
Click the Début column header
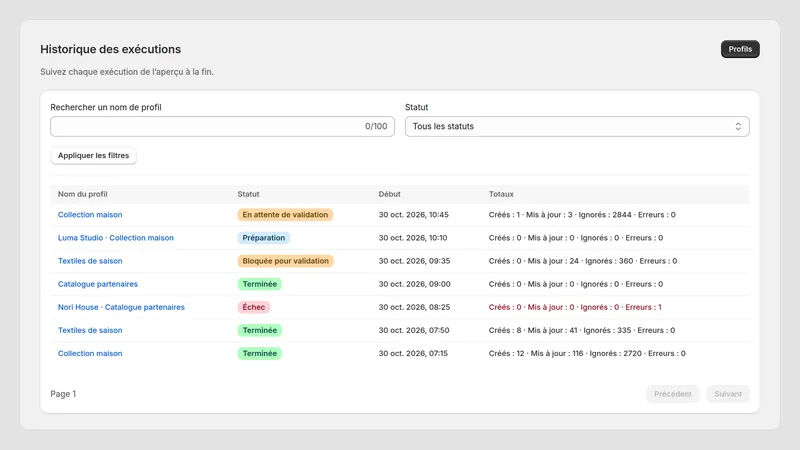click(389, 194)
